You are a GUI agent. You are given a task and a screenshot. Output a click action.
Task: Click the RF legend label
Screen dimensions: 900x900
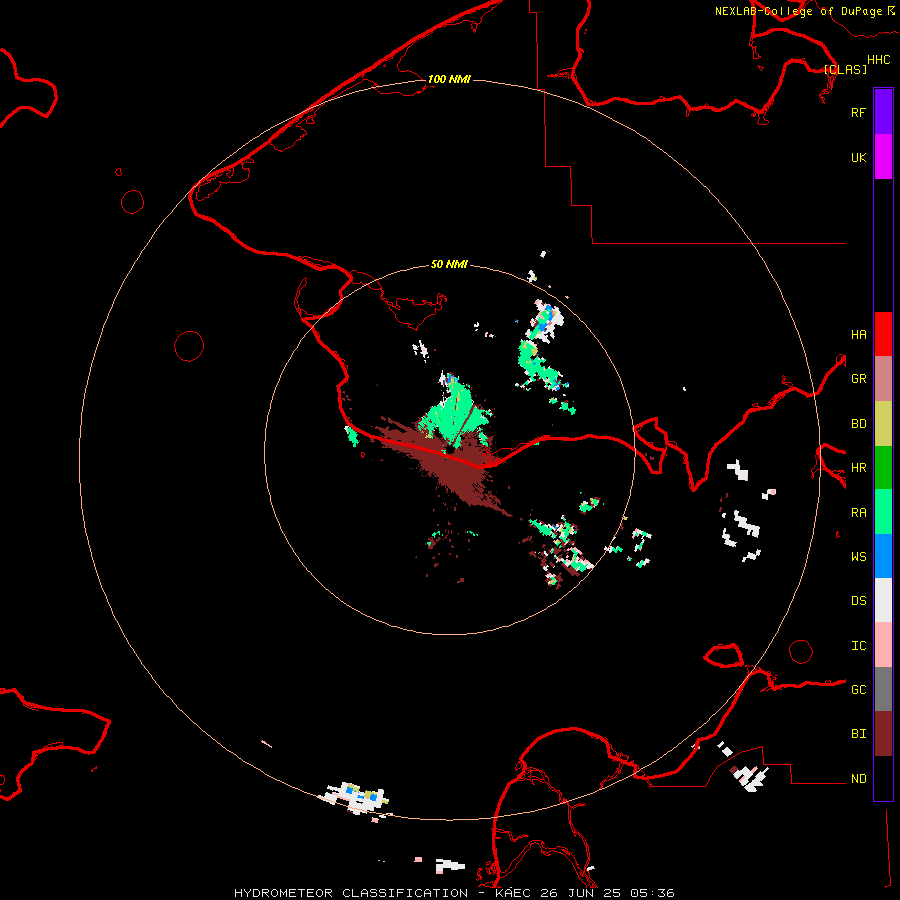tap(858, 112)
